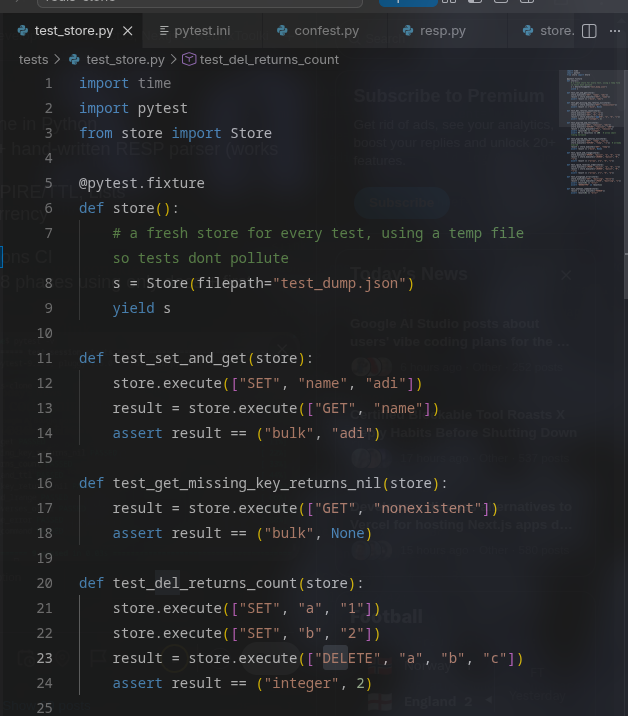Switch to the confest.py tab
Screen dimensions: 628x716
(x=327, y=31)
